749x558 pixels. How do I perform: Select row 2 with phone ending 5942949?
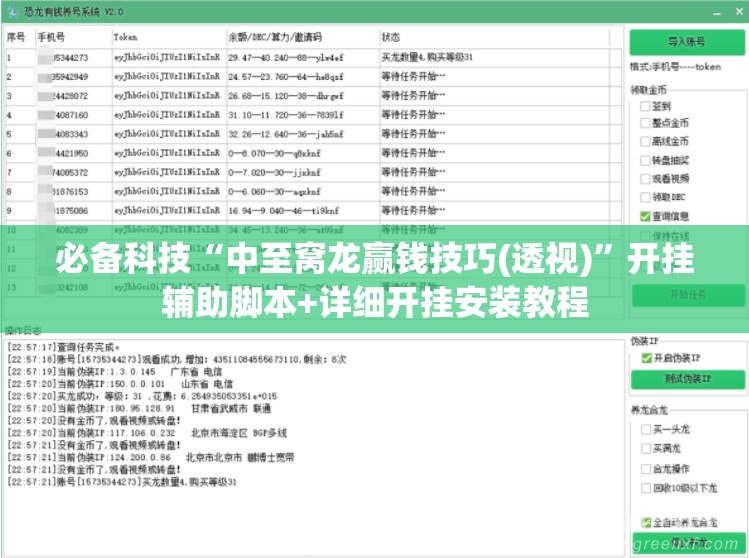point(313,77)
